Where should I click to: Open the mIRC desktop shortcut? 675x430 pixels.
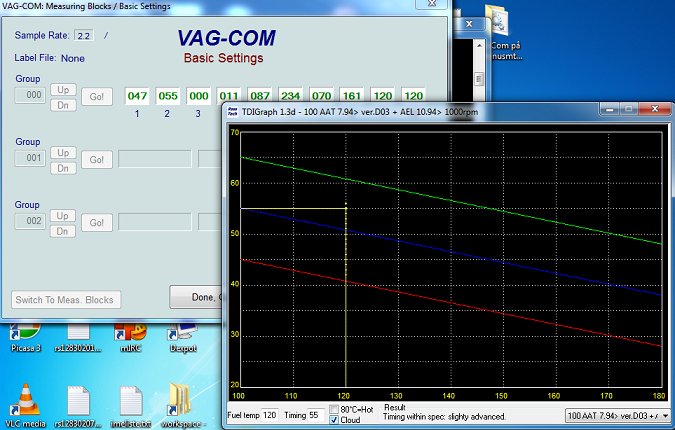click(x=131, y=335)
